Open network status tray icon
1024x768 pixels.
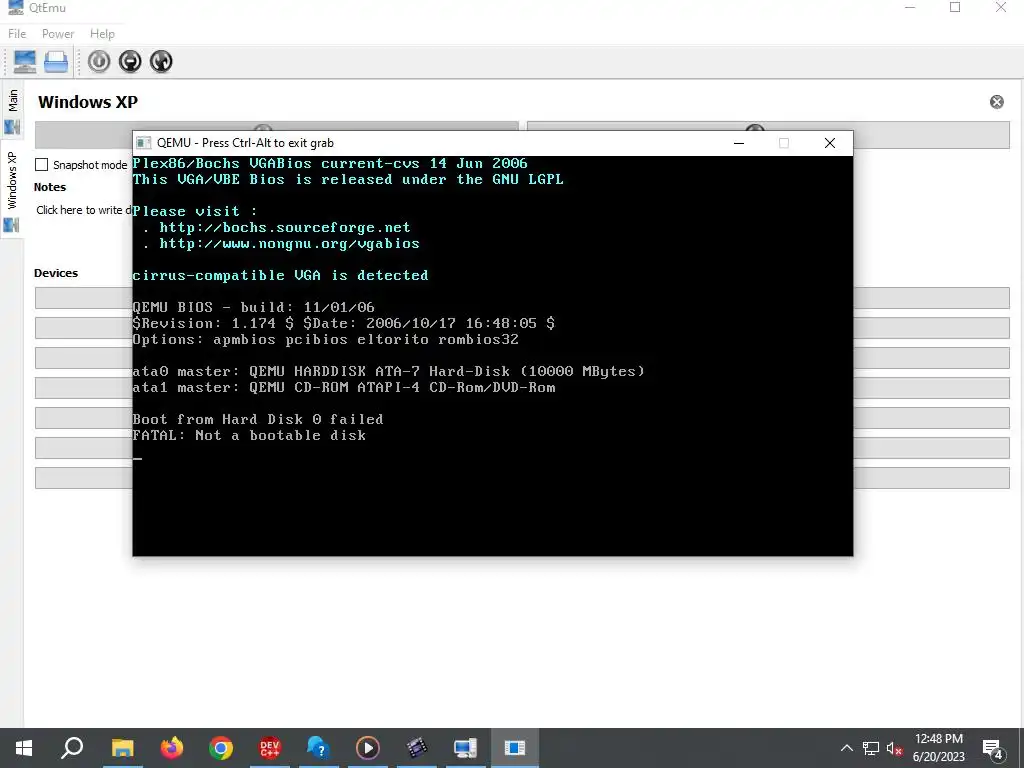coord(871,748)
